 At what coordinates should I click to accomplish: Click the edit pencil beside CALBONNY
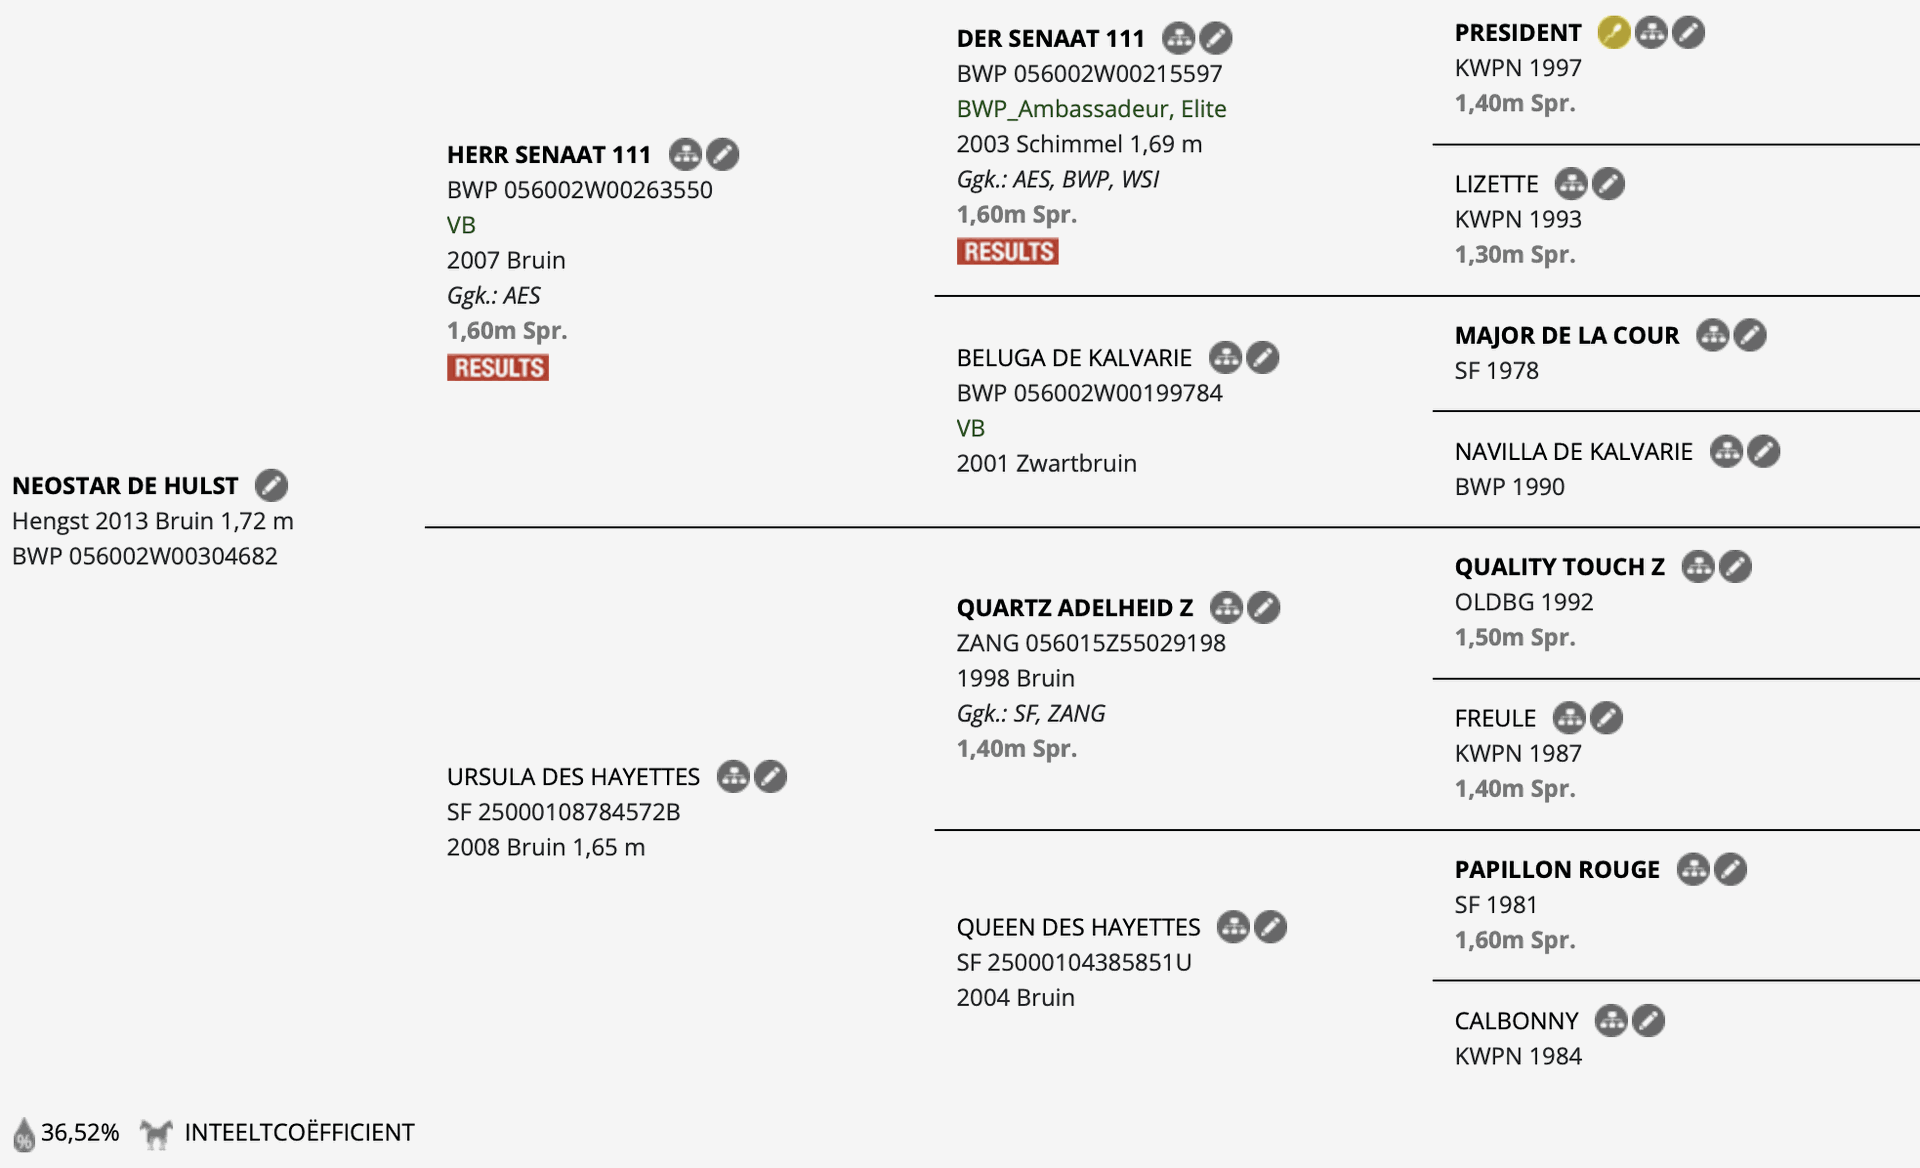click(x=1648, y=1021)
